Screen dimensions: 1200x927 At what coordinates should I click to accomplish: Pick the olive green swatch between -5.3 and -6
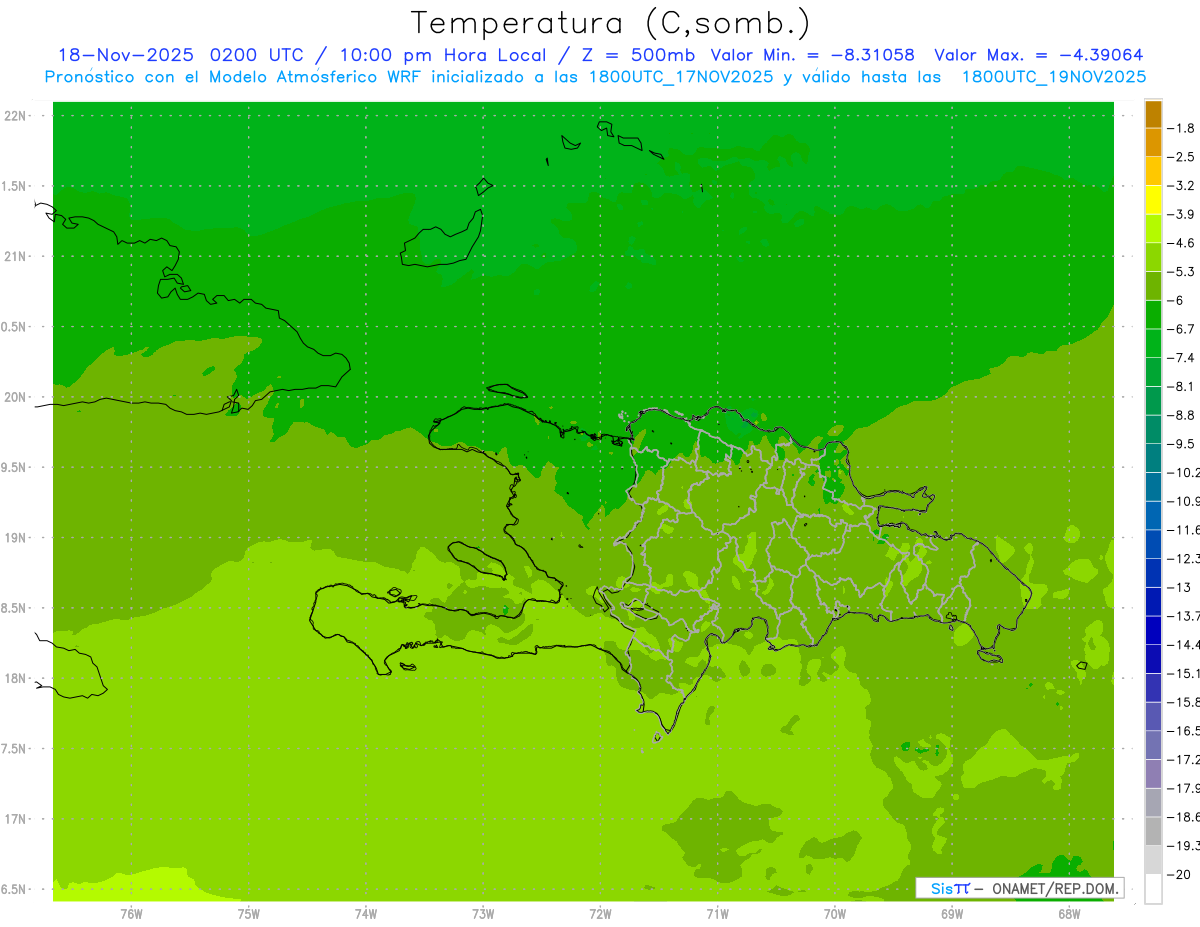pos(1153,286)
